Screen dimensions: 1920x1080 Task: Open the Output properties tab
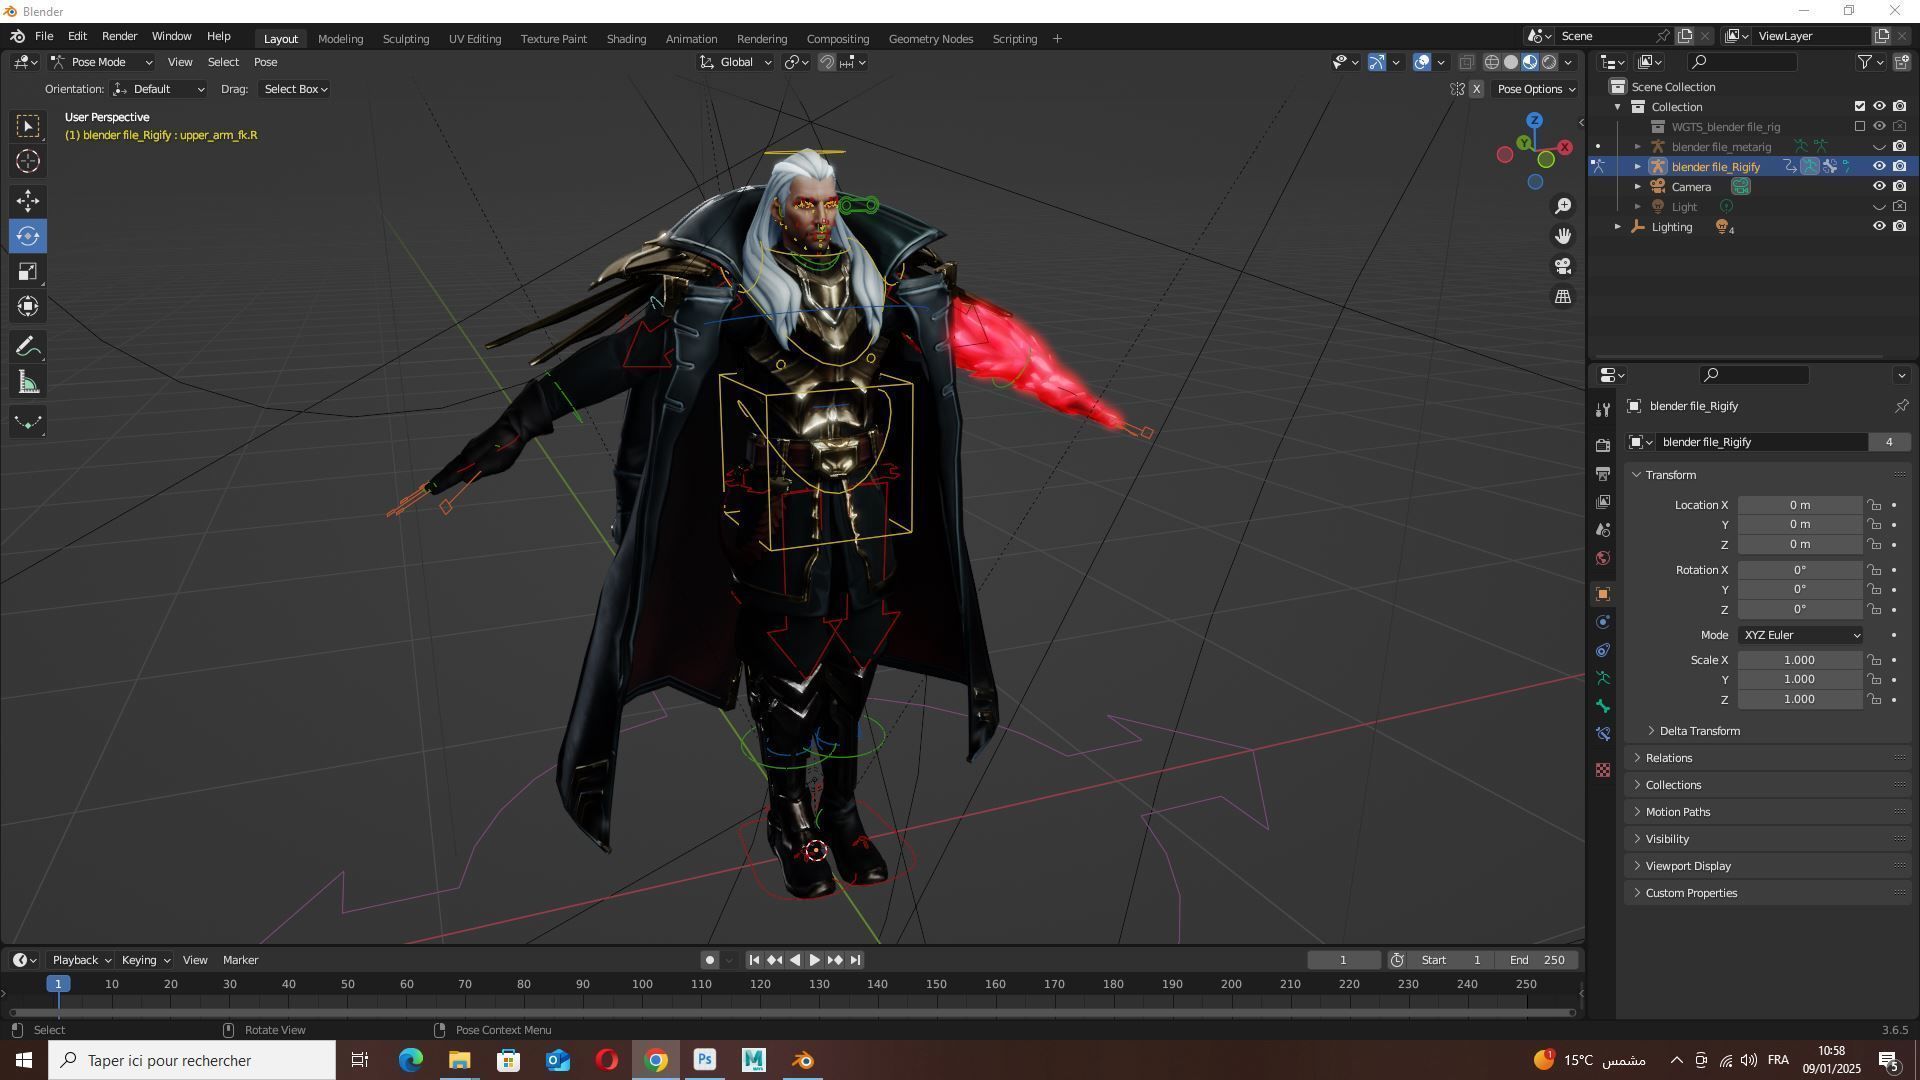click(x=1603, y=473)
